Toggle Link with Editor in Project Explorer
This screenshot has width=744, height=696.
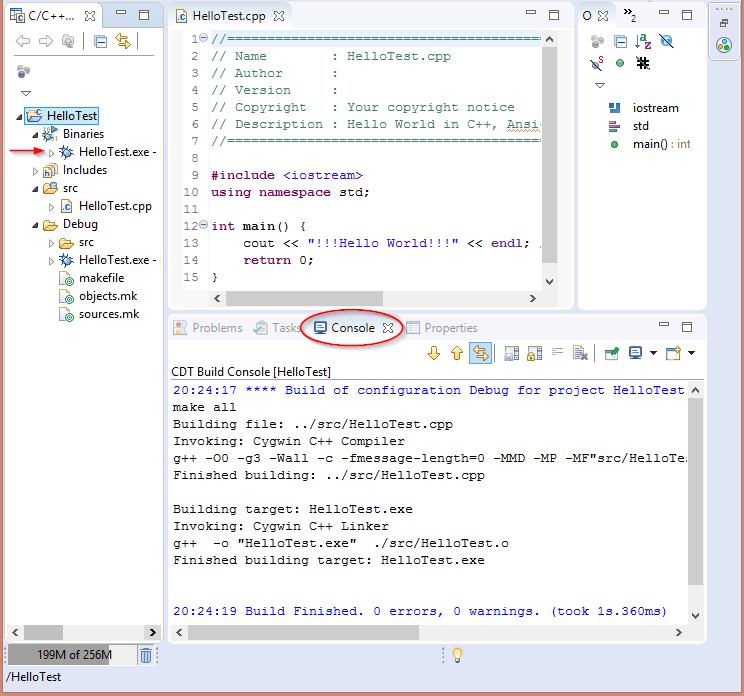pos(123,41)
